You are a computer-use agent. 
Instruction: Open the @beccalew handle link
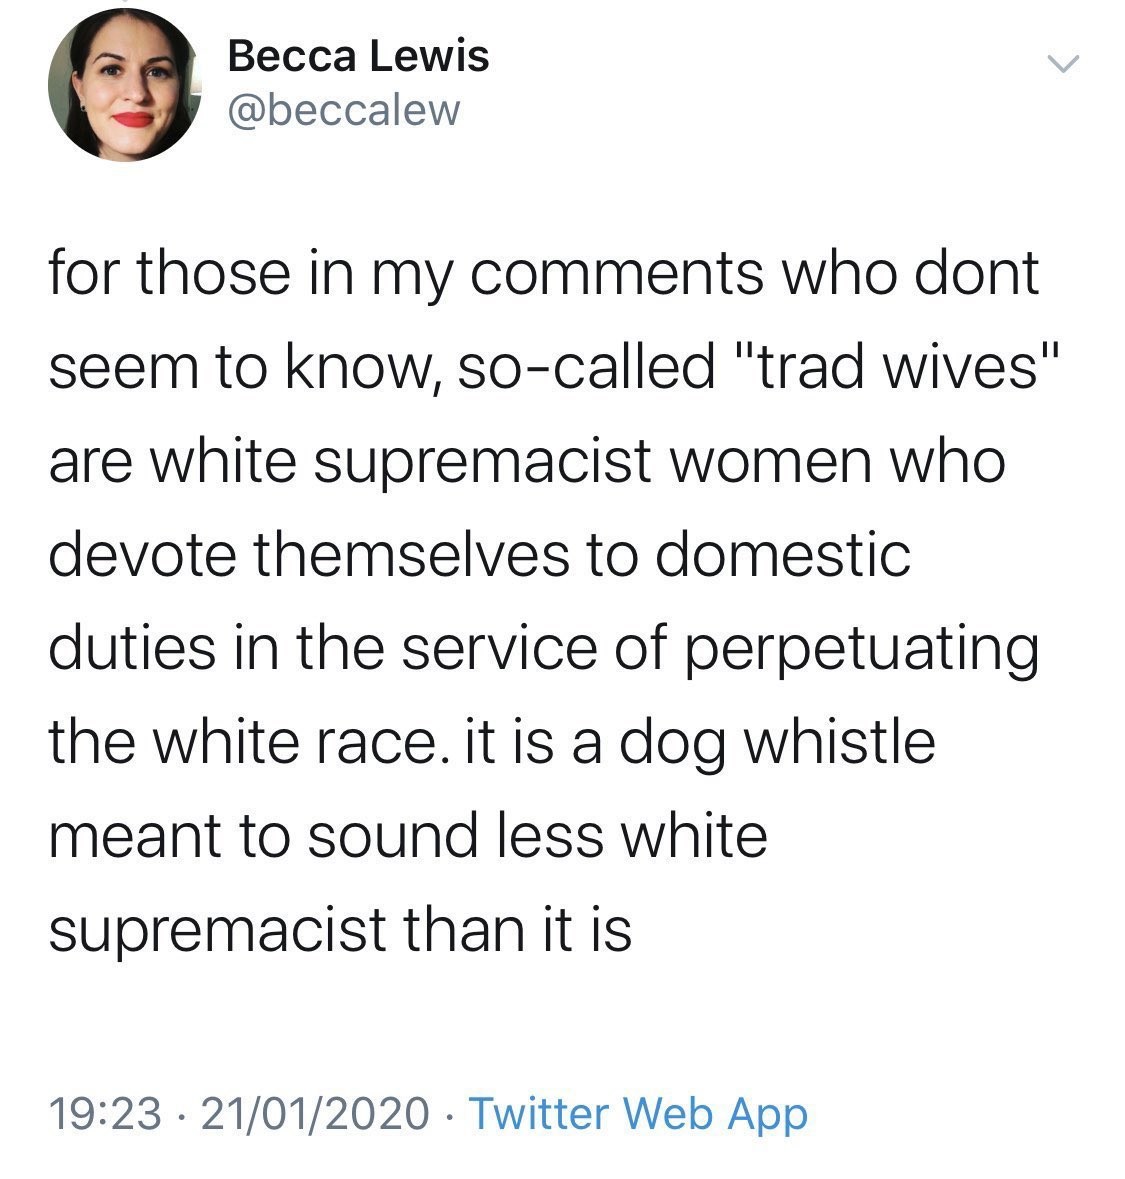coord(343,111)
